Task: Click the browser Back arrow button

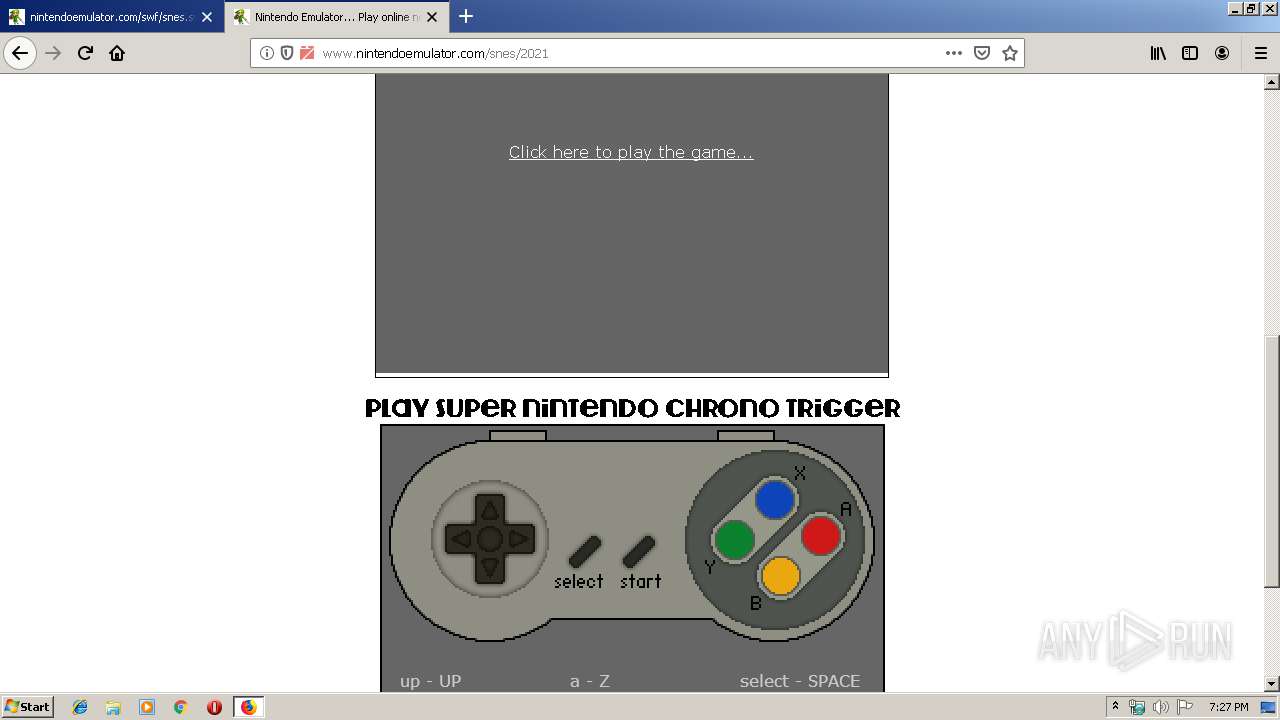Action: (x=20, y=53)
